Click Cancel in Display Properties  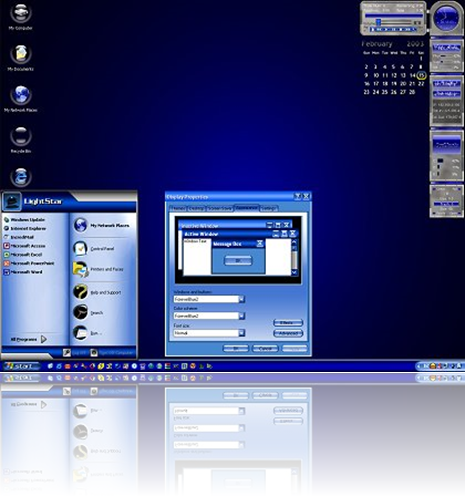(x=265, y=349)
